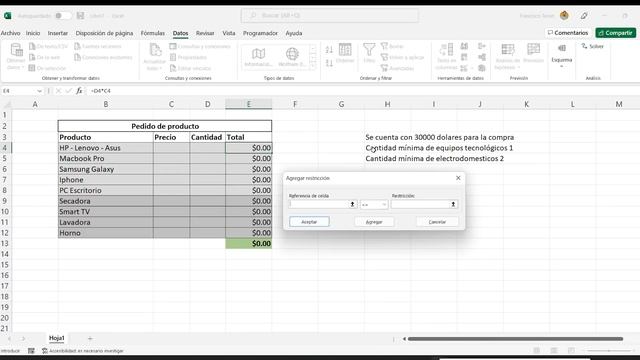The height and width of the screenshot is (360, 640).
Task: Click Agregar in the constraint dialog
Action: coord(374,222)
